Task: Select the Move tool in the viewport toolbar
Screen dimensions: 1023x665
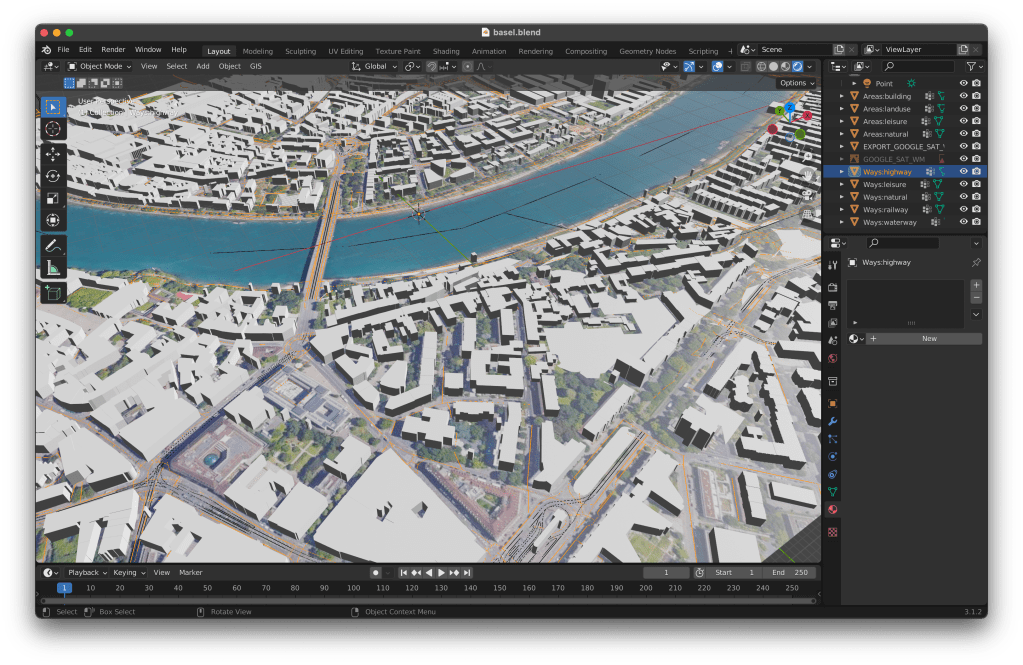Action: click(53, 155)
